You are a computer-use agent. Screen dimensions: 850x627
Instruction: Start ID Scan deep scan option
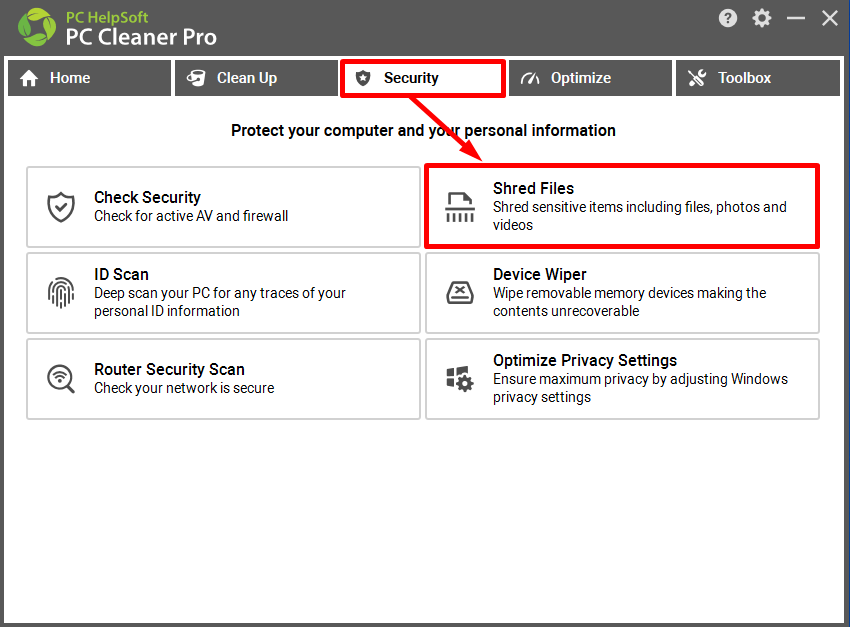click(223, 293)
